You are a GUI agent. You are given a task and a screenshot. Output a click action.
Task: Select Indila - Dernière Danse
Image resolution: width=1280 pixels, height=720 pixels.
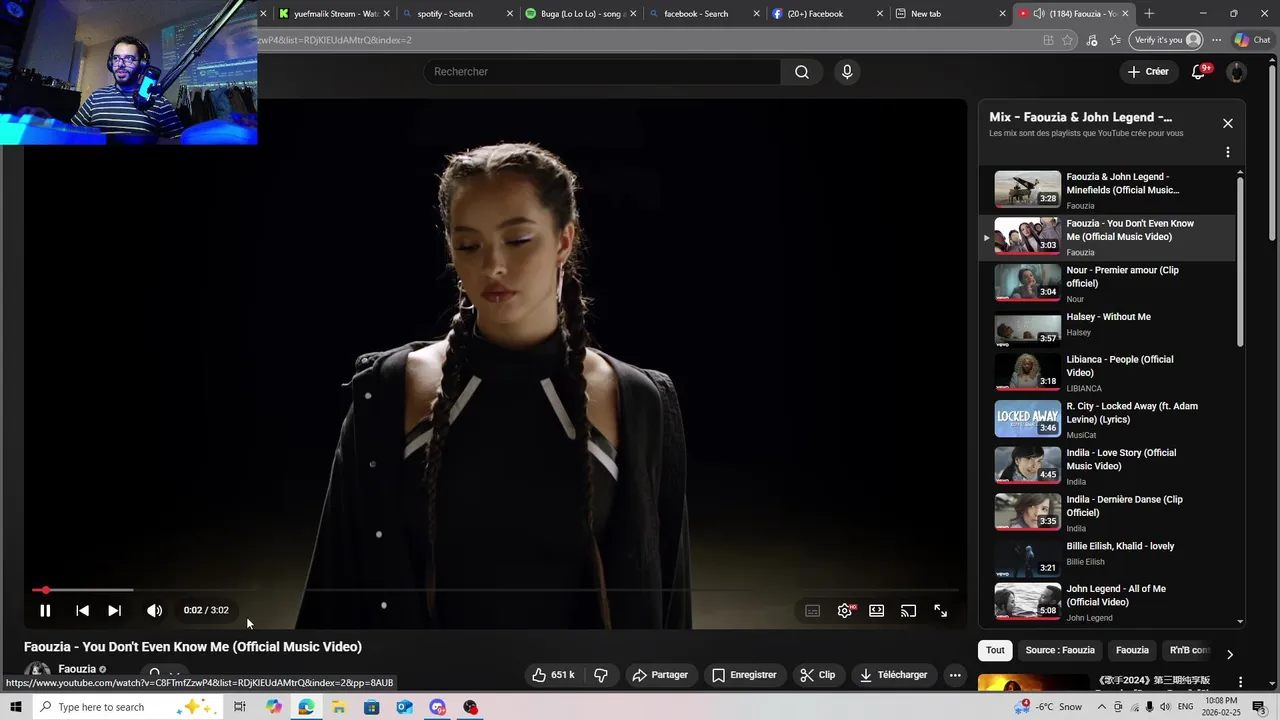(x=1107, y=513)
